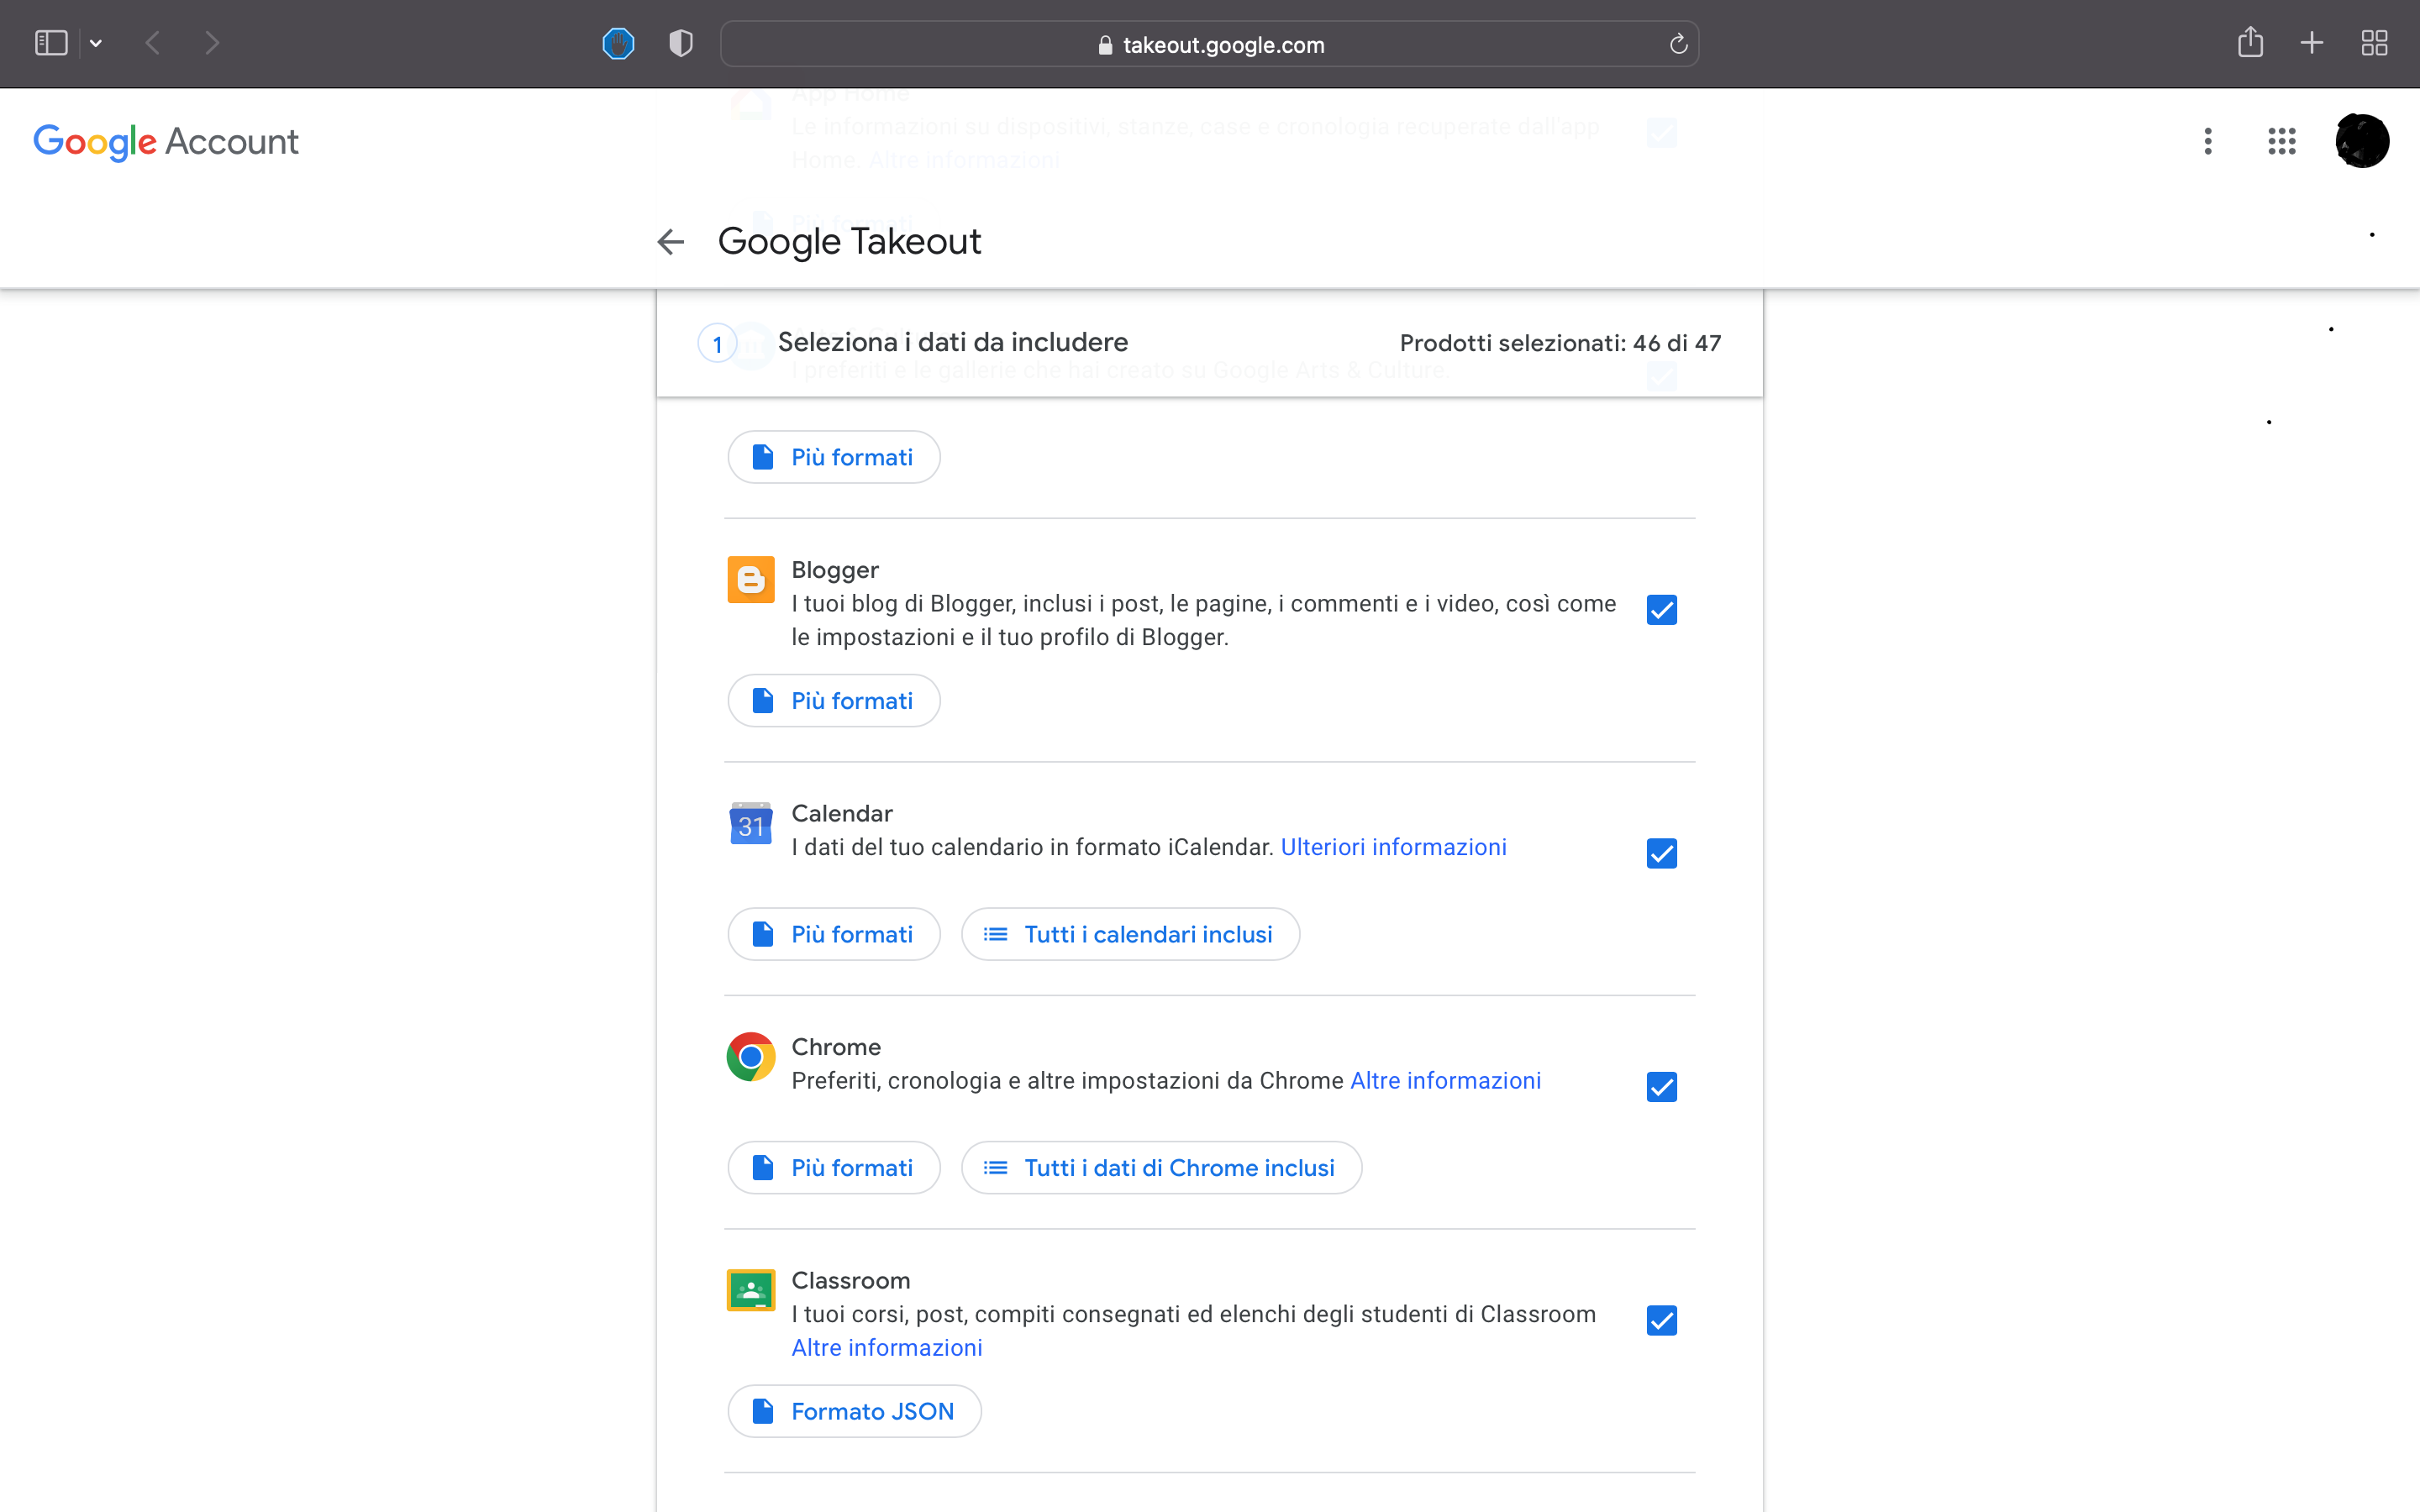The width and height of the screenshot is (2420, 1512).
Task: Click the Calendar app icon
Action: point(750,823)
